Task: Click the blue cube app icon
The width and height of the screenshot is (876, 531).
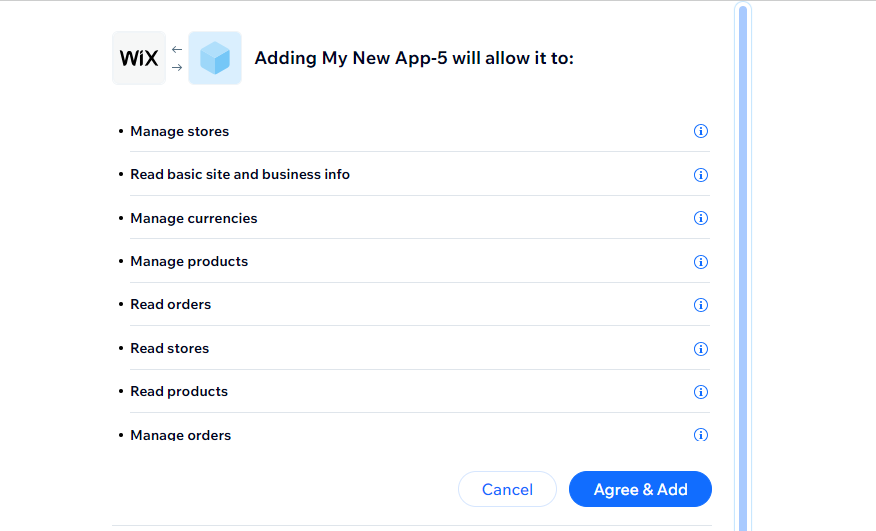Action: [x=215, y=58]
